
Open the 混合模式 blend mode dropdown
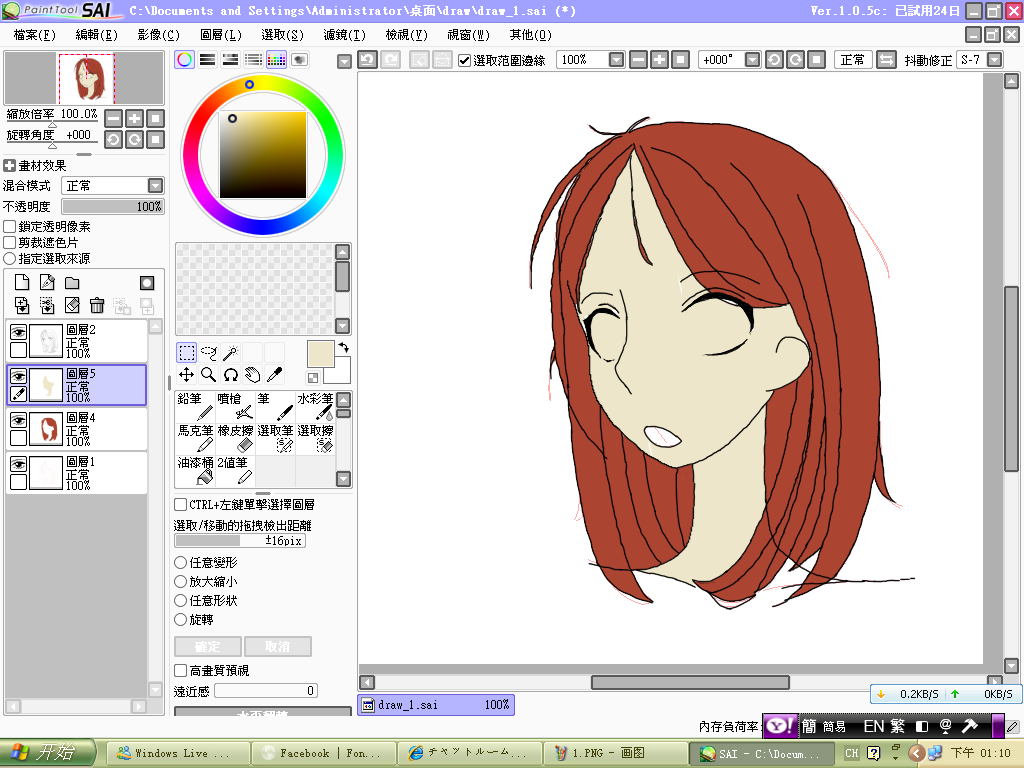tap(155, 185)
